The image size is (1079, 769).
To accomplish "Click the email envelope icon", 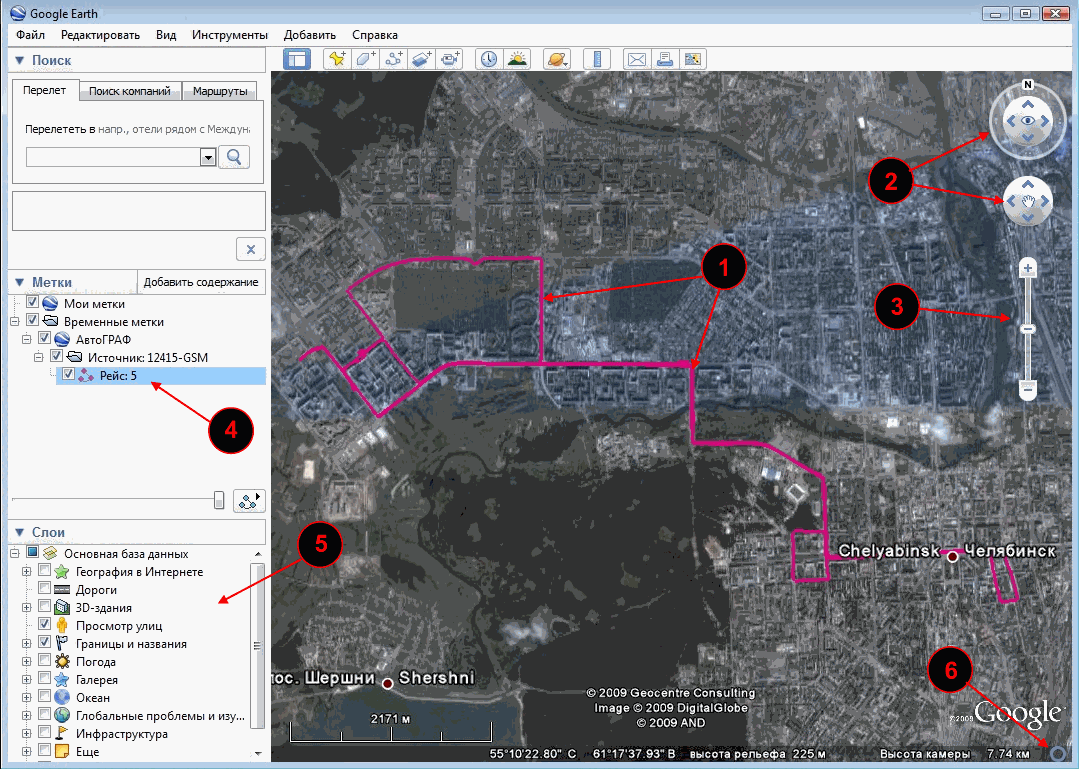I will click(636, 59).
